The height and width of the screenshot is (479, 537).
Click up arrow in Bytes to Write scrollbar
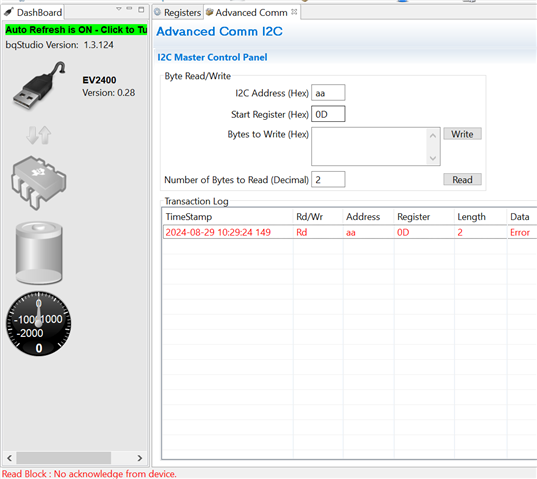click(x=433, y=136)
